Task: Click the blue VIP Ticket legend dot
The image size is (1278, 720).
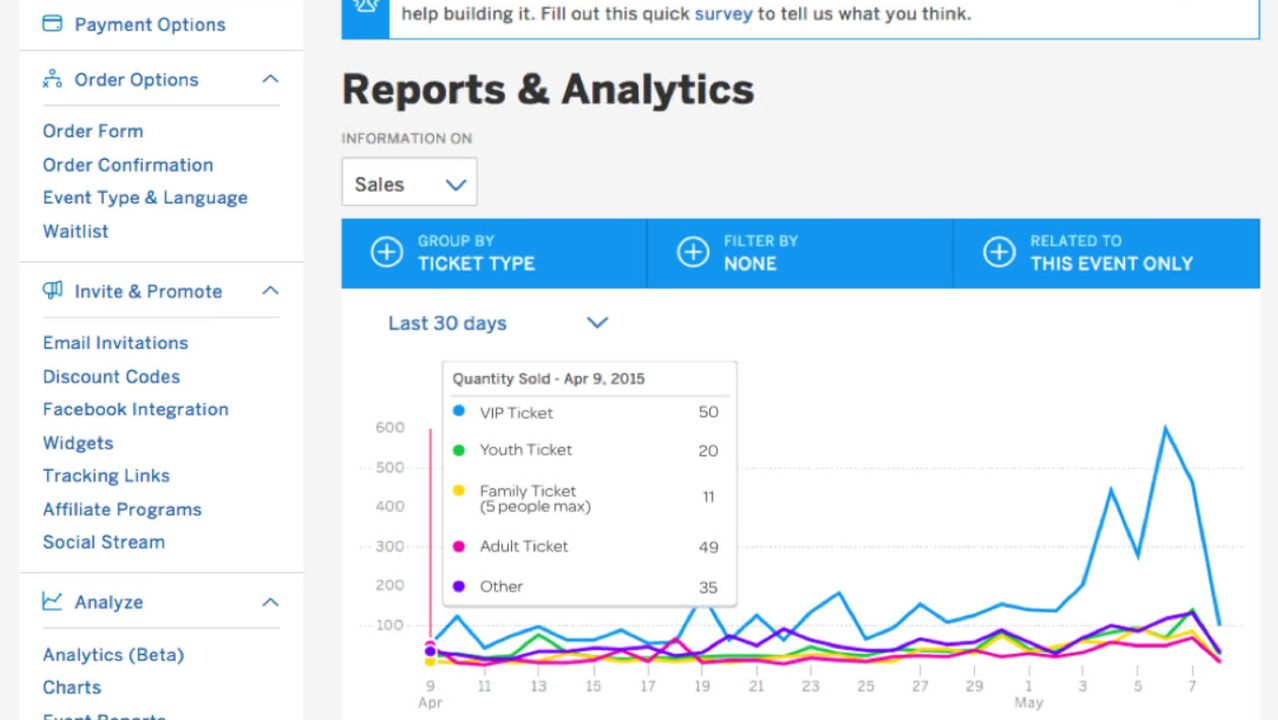Action: (459, 412)
